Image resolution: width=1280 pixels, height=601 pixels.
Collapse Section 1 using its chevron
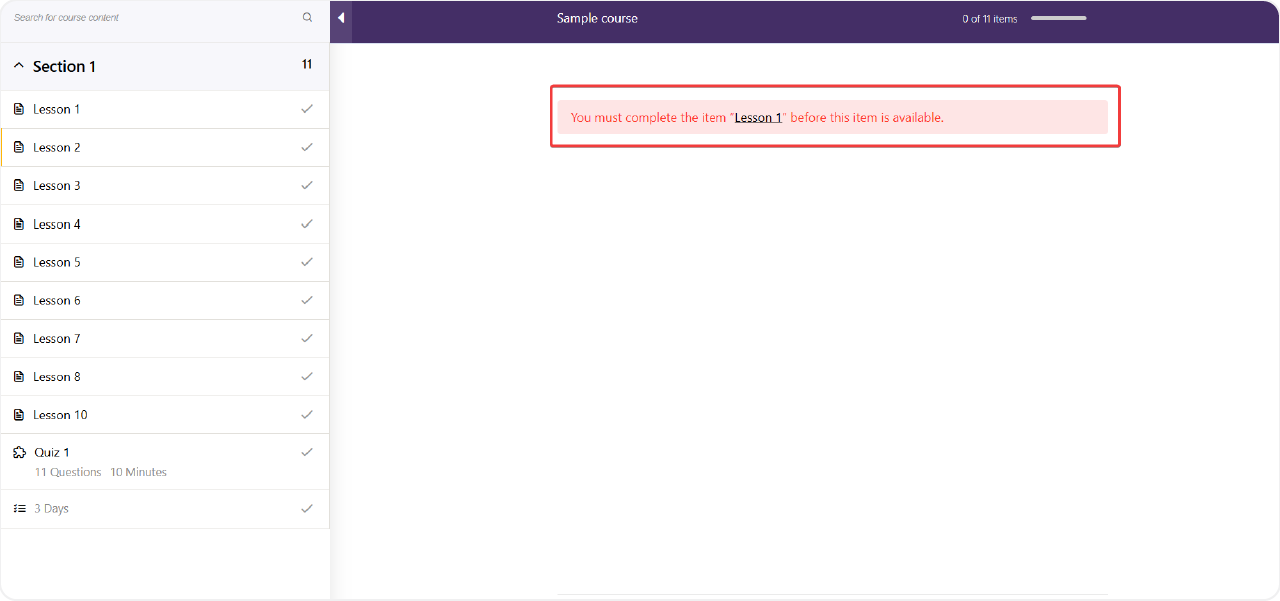18,65
